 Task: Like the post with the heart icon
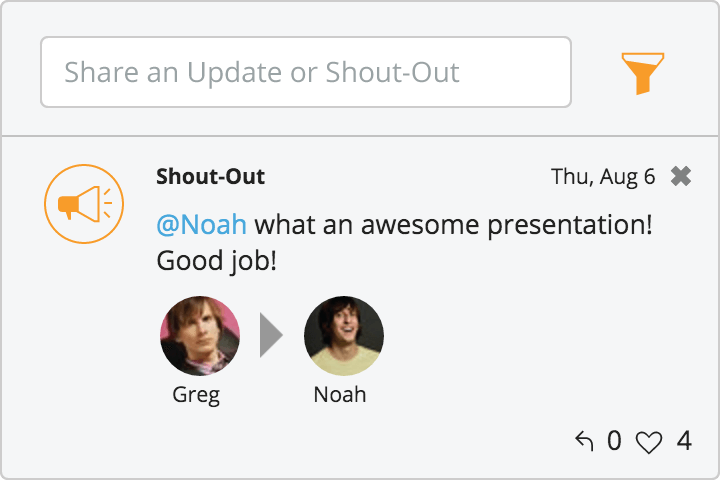649,441
